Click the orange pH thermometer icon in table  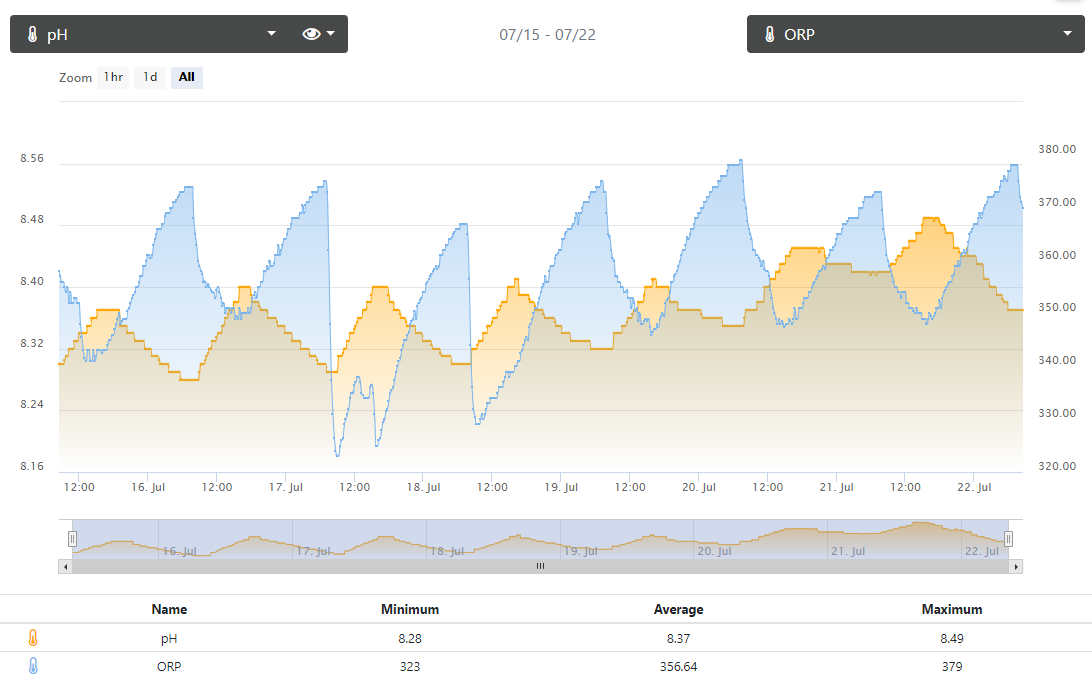click(x=33, y=638)
